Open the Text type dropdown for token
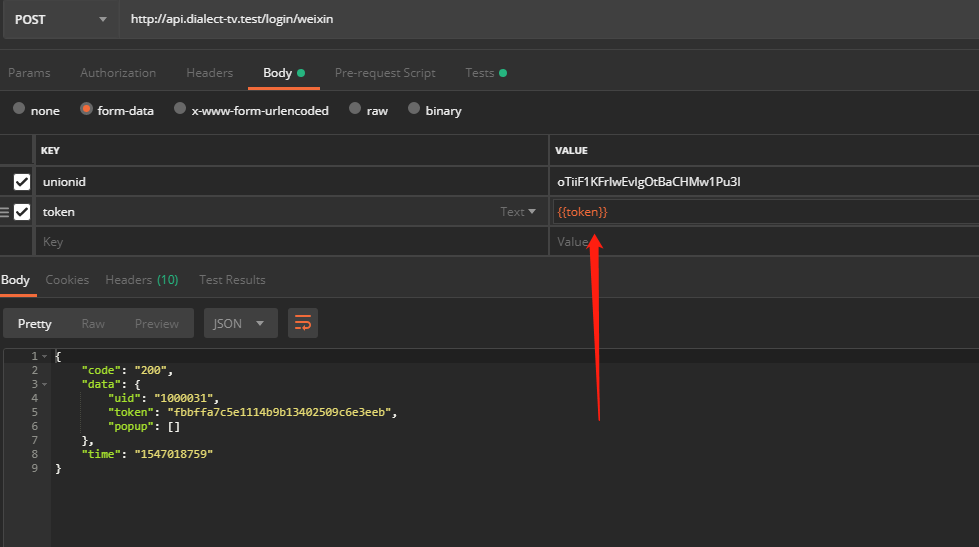979x547 pixels. 518,212
